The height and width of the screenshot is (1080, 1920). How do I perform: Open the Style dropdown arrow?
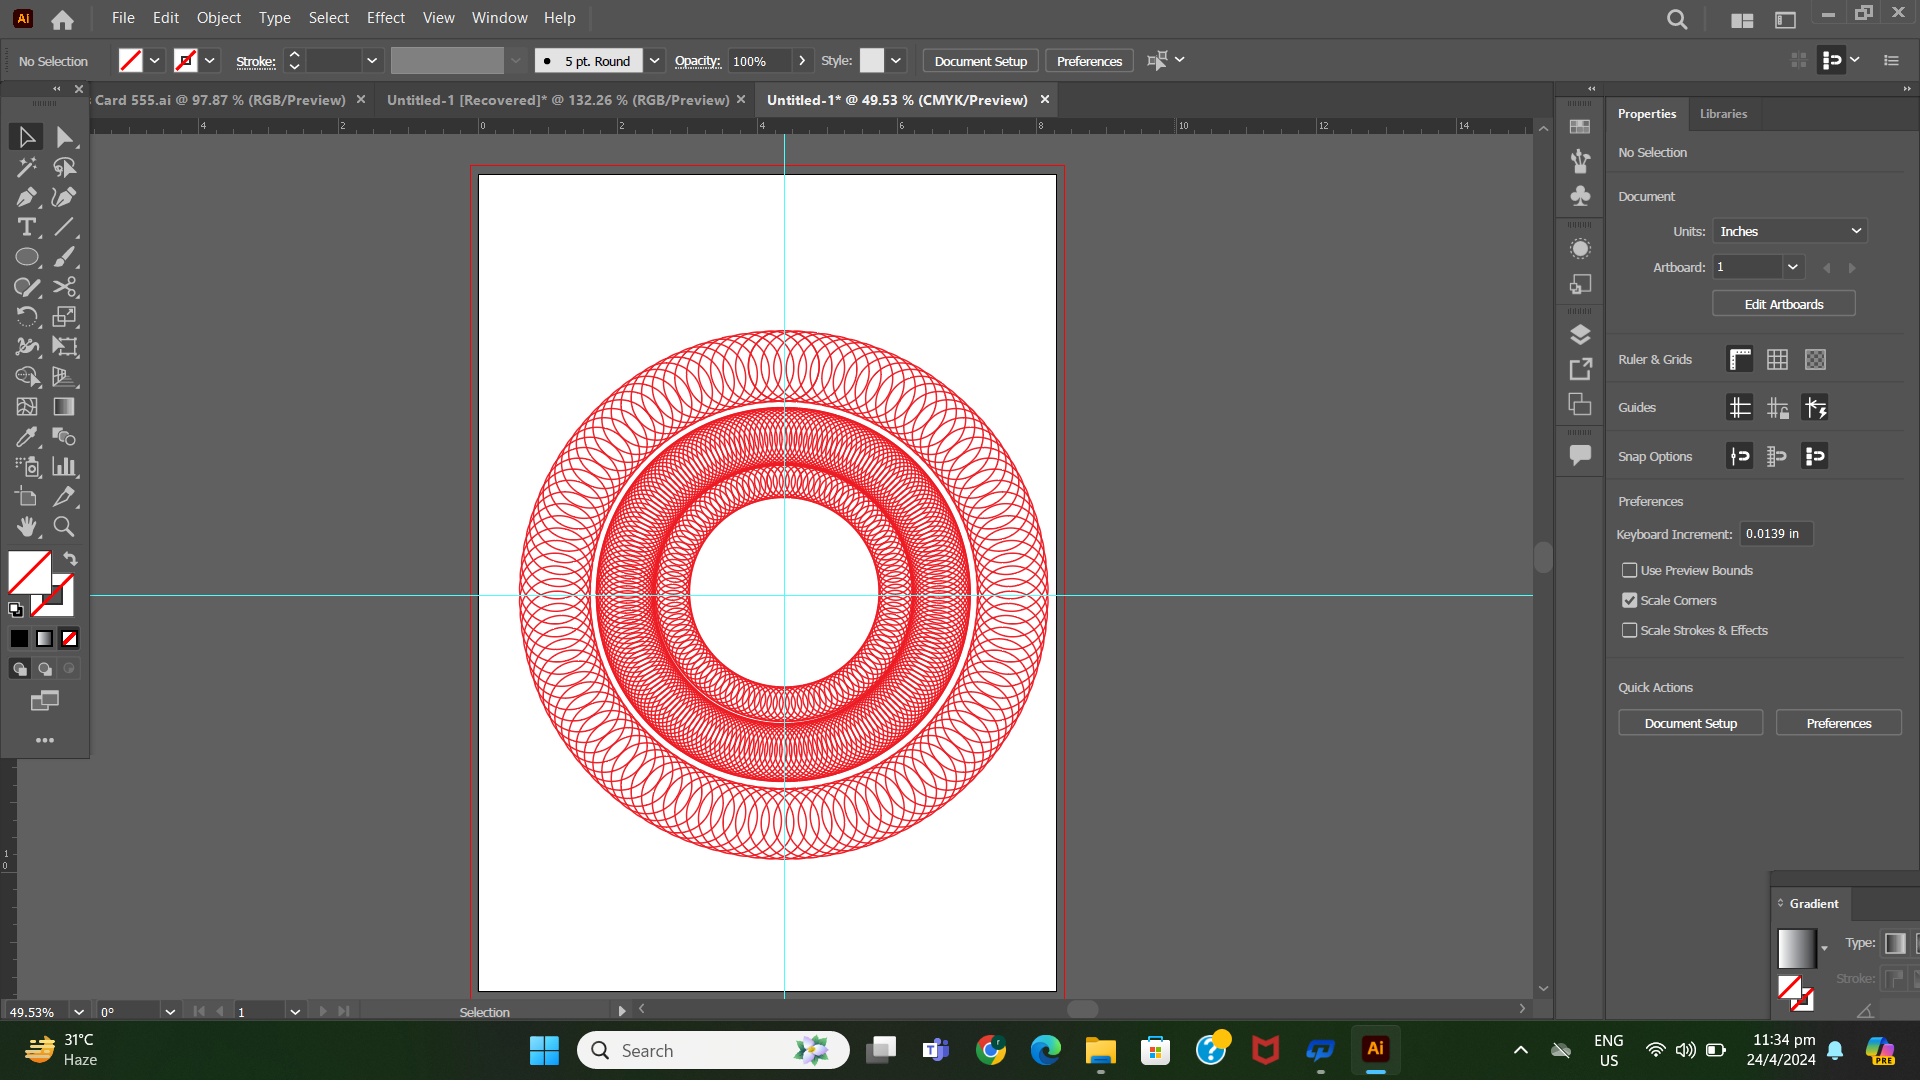click(x=896, y=61)
